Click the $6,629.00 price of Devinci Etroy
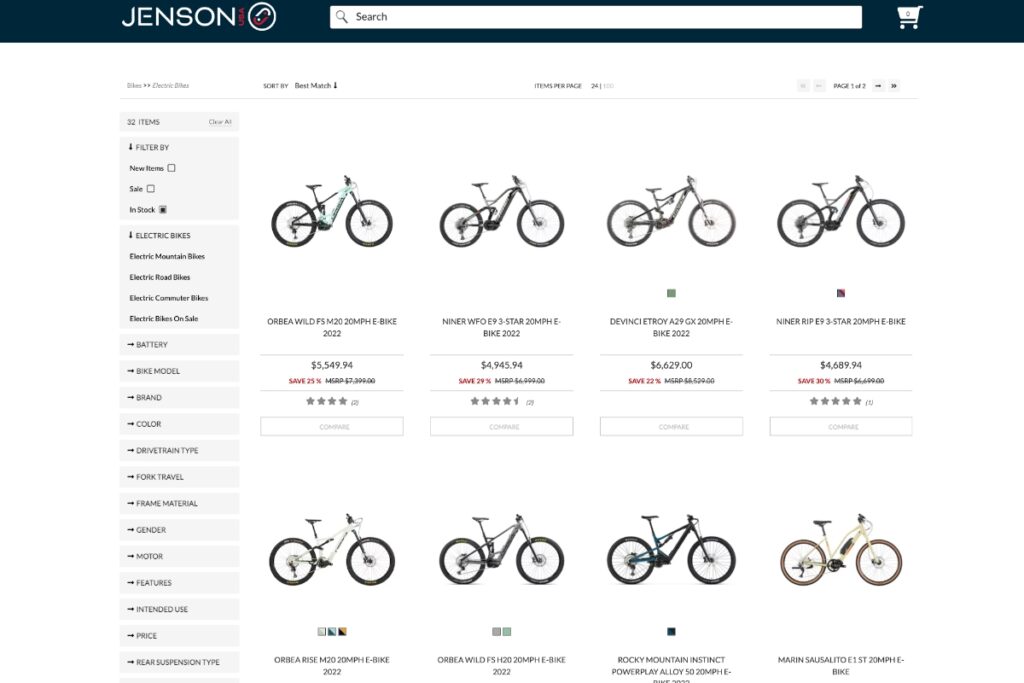Image resolution: width=1024 pixels, height=683 pixels. coord(671,365)
